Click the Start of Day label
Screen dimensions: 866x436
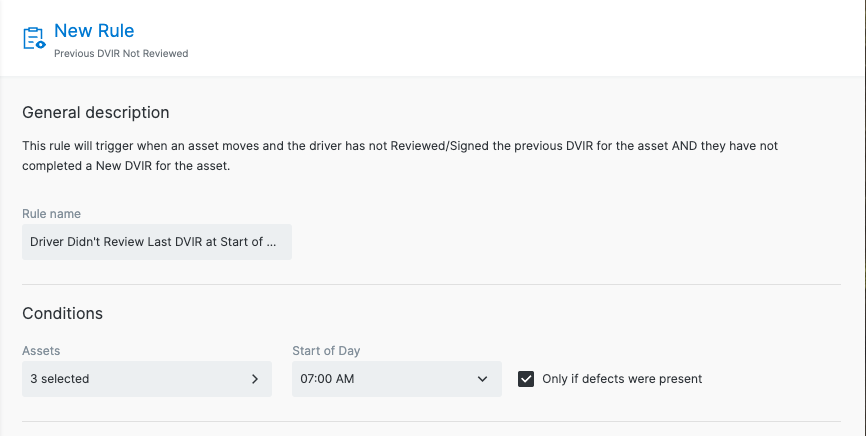[326, 351]
